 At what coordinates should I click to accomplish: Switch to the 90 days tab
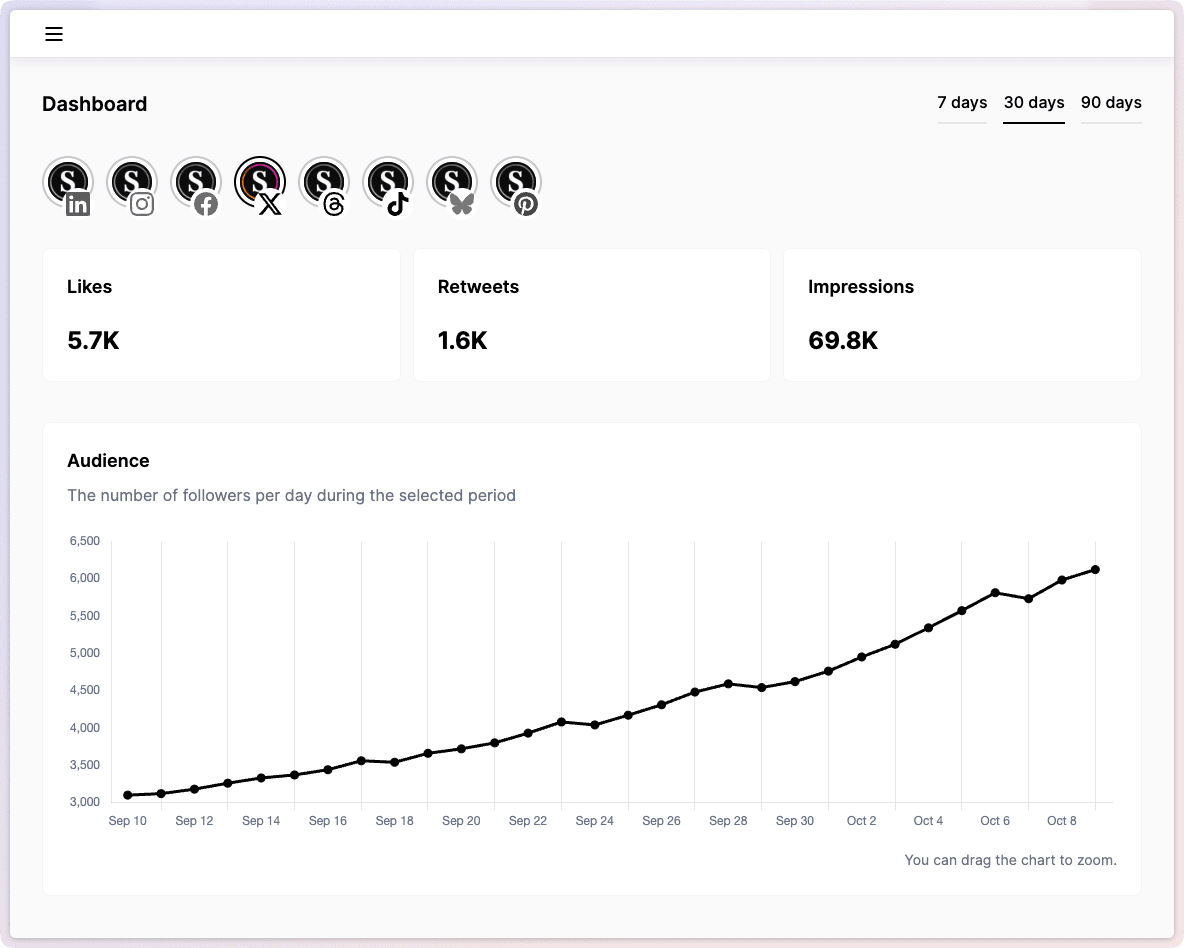[x=1111, y=103]
